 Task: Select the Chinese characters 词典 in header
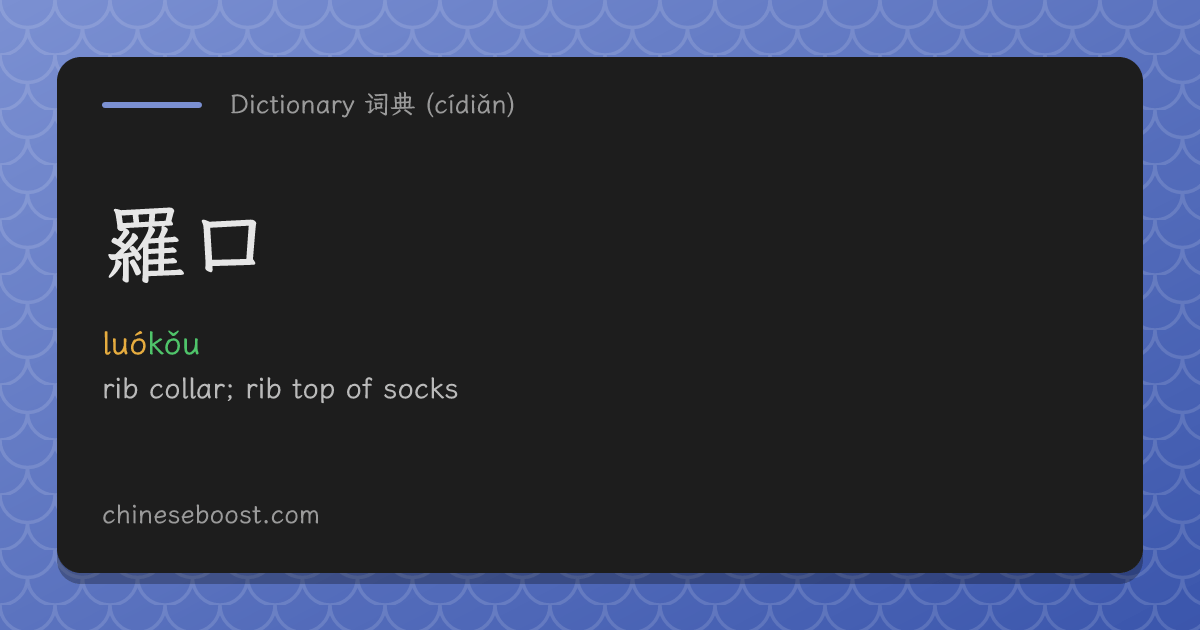click(x=390, y=105)
